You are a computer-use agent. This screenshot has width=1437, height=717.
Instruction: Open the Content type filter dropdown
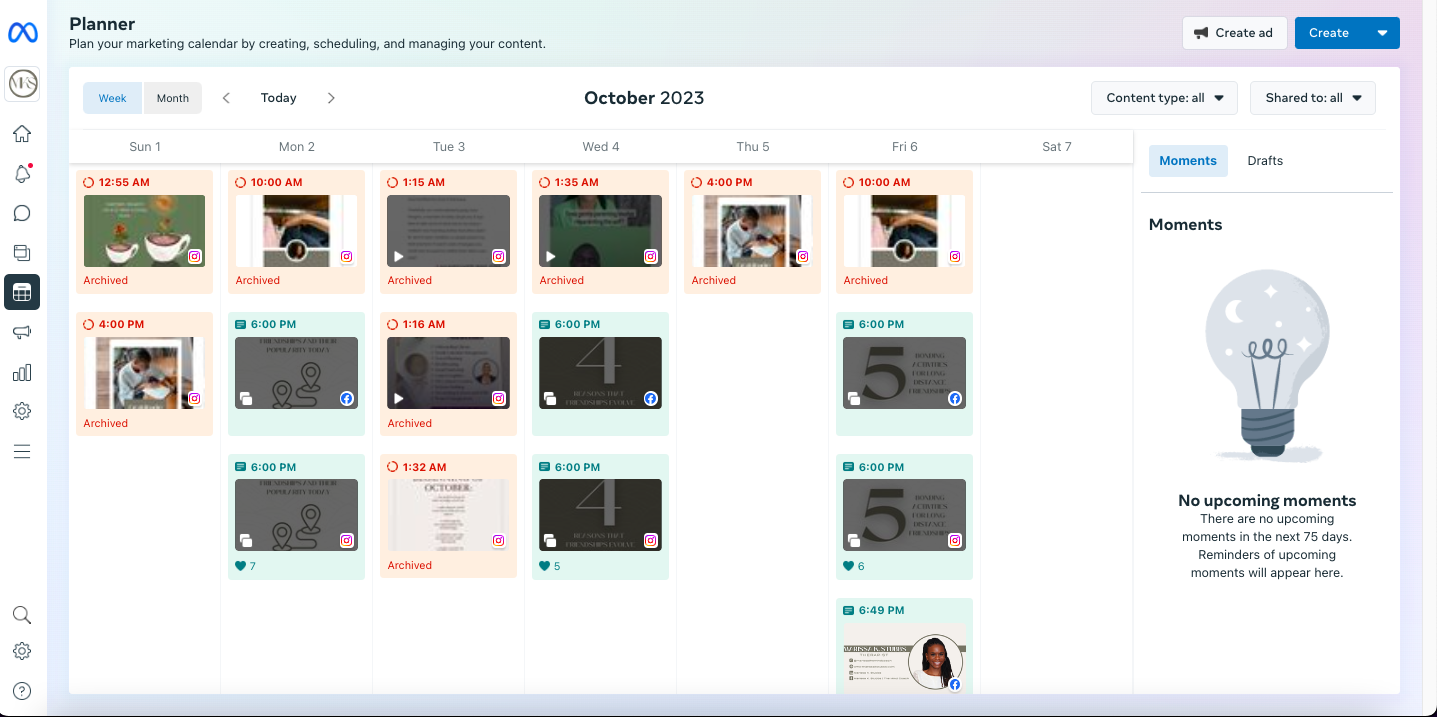point(1164,97)
